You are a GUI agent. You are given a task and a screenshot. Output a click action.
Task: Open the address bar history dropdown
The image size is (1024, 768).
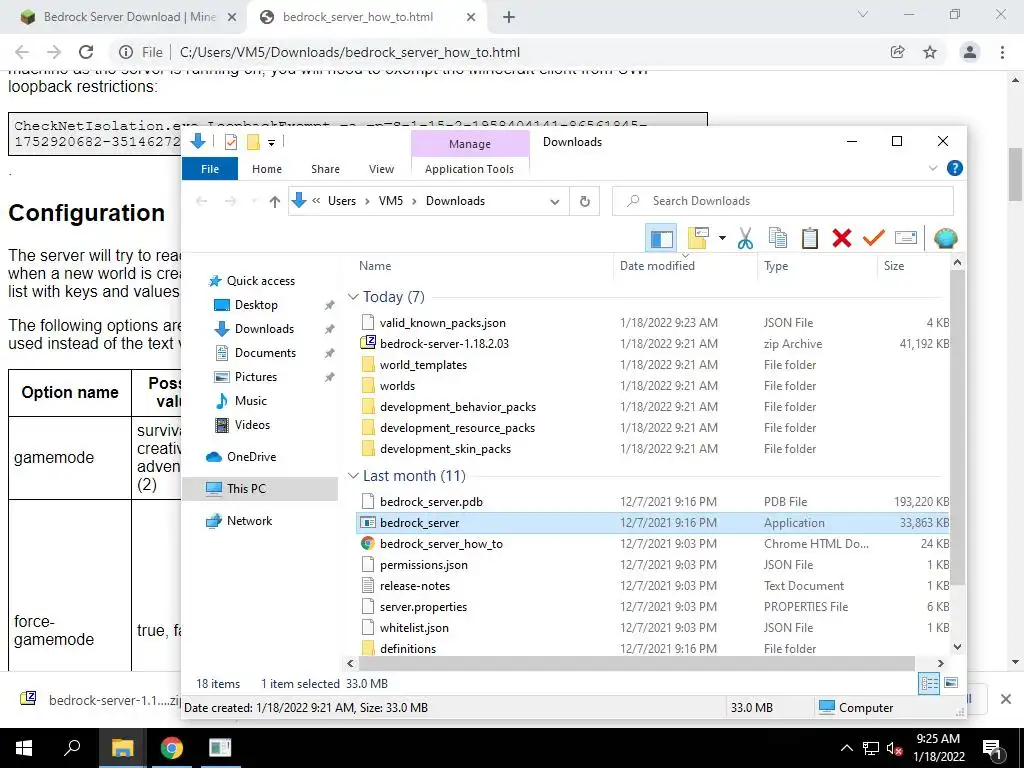[554, 201]
